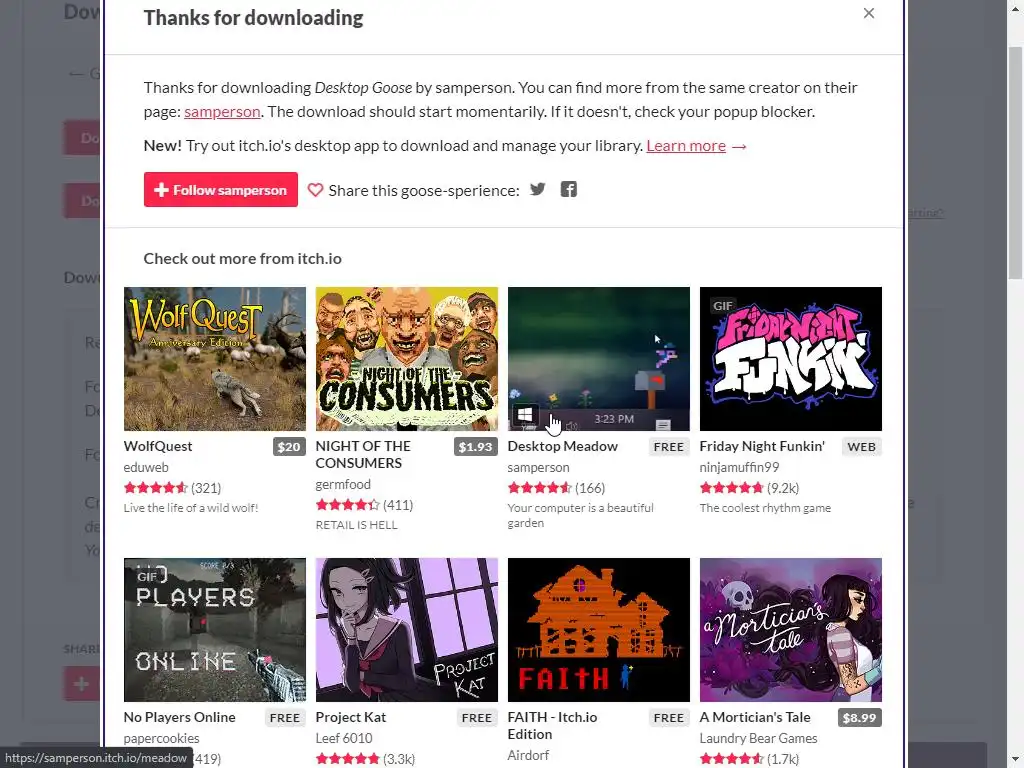Viewport: 1024px width, 768px height.
Task: Click the $20 price tag for WolfQuest
Action: point(289,447)
